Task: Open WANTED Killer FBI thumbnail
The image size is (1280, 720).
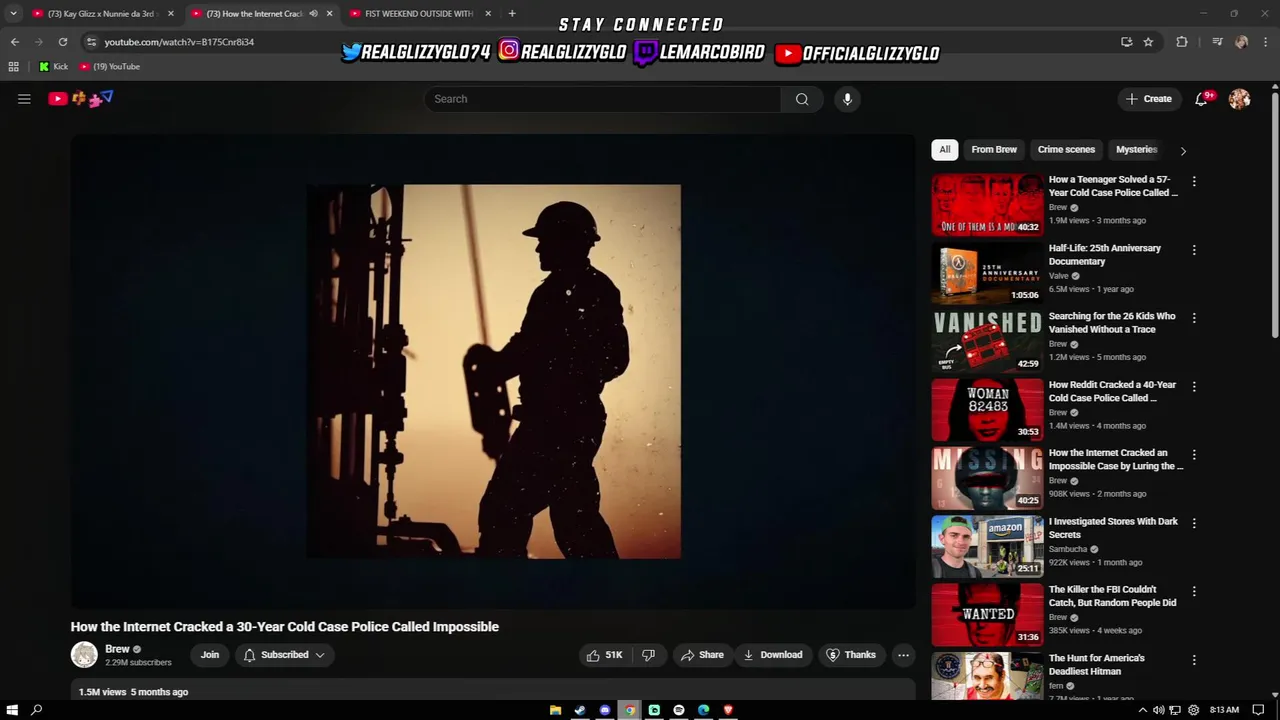Action: pos(987,615)
